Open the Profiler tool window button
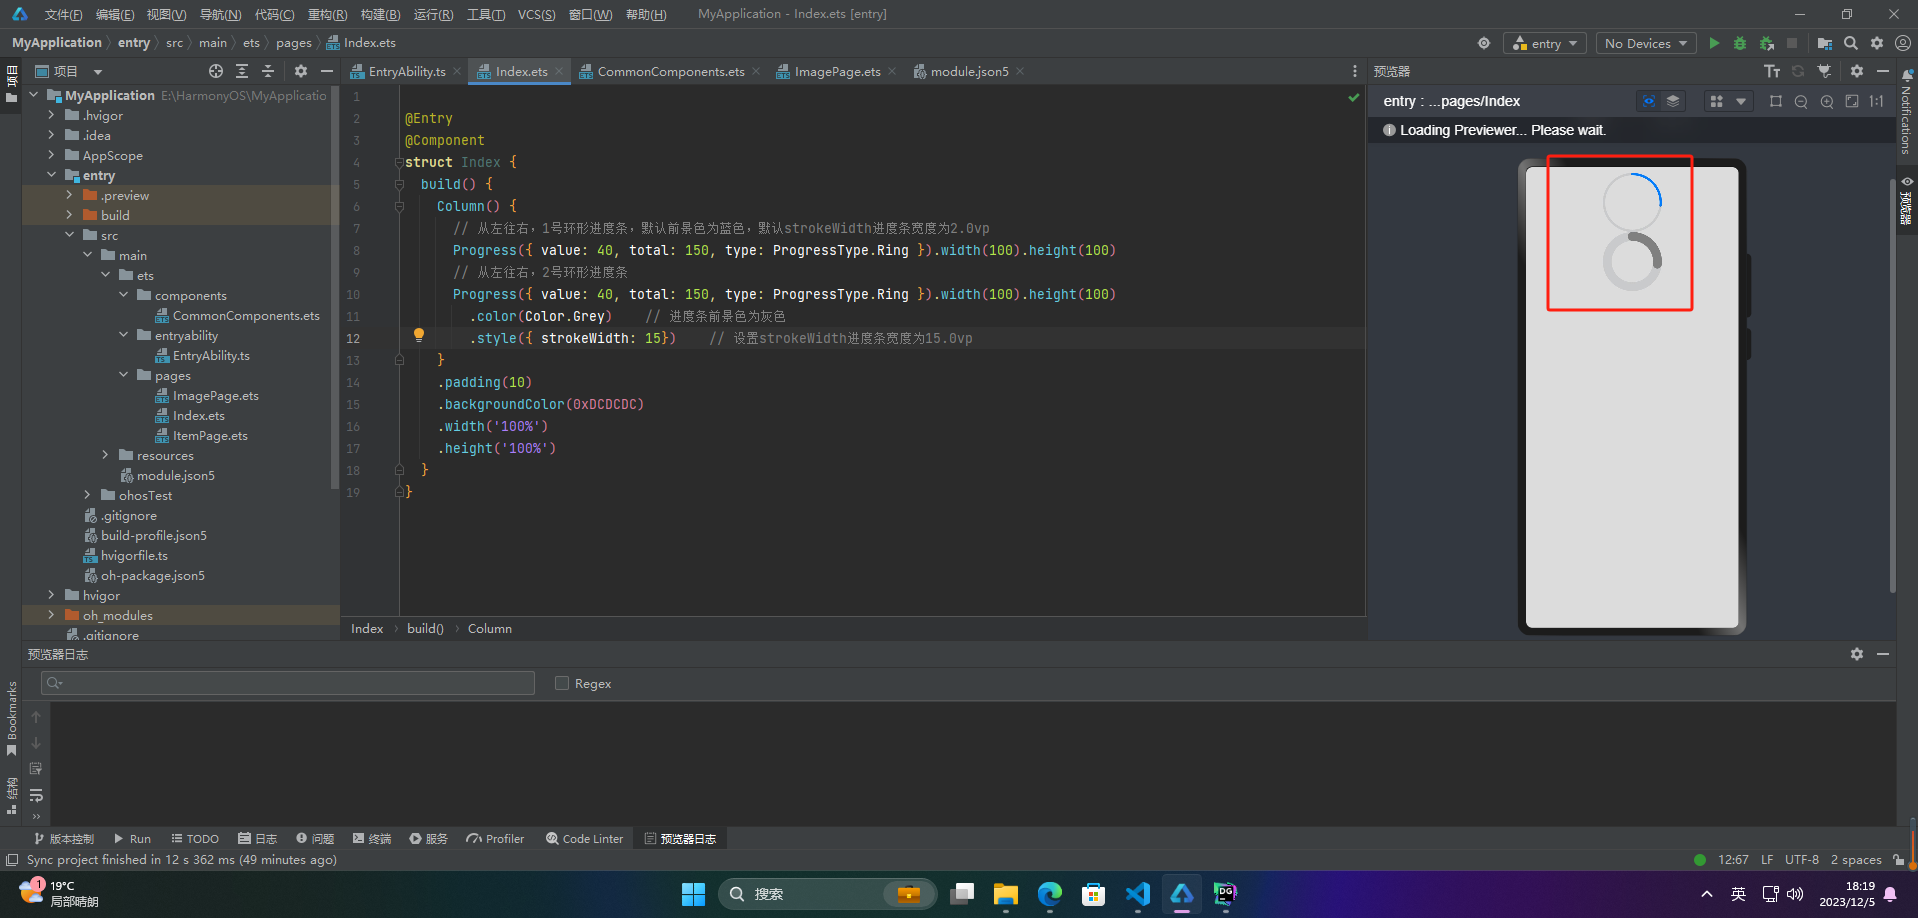Image resolution: width=1918 pixels, height=918 pixels. point(495,839)
